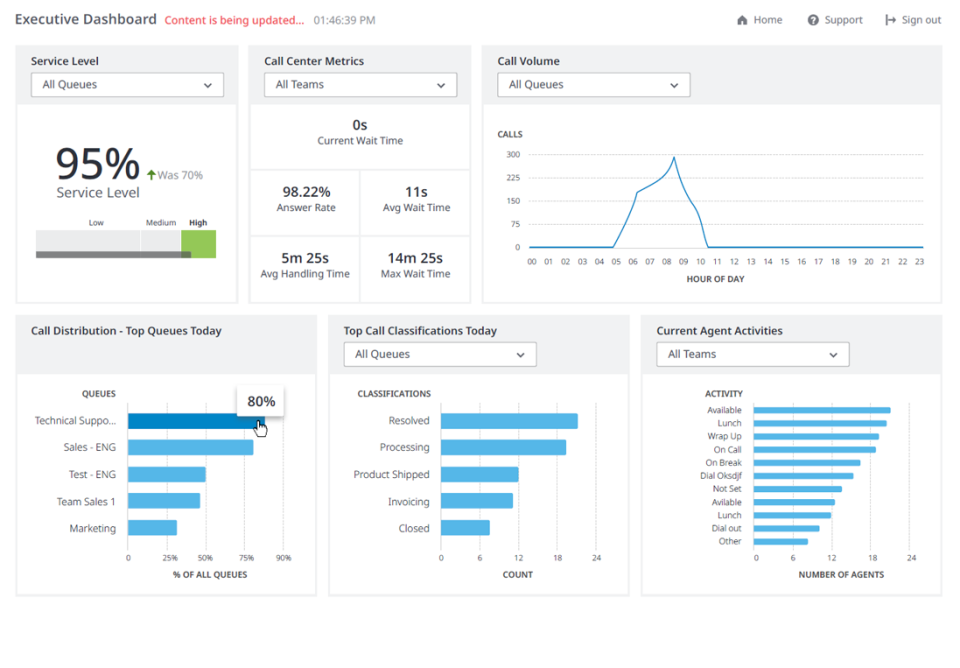Select the Technical Support queue bar
Viewport: 960px width, 668px height.
(x=195, y=420)
